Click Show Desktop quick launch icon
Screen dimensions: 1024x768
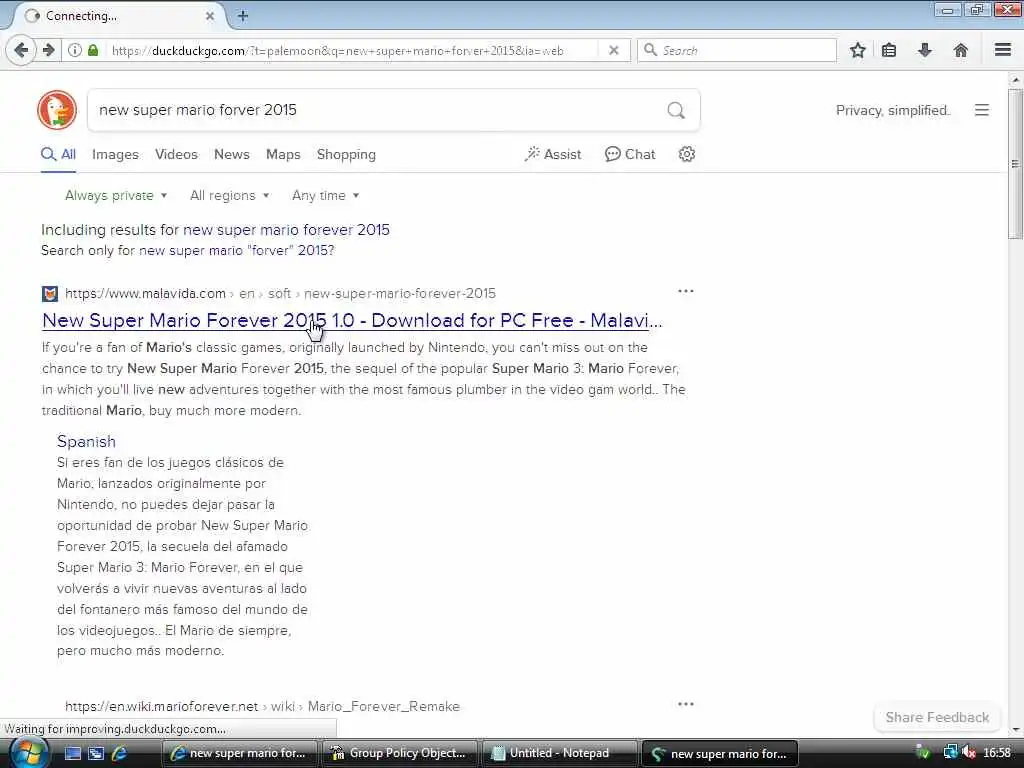[72, 753]
